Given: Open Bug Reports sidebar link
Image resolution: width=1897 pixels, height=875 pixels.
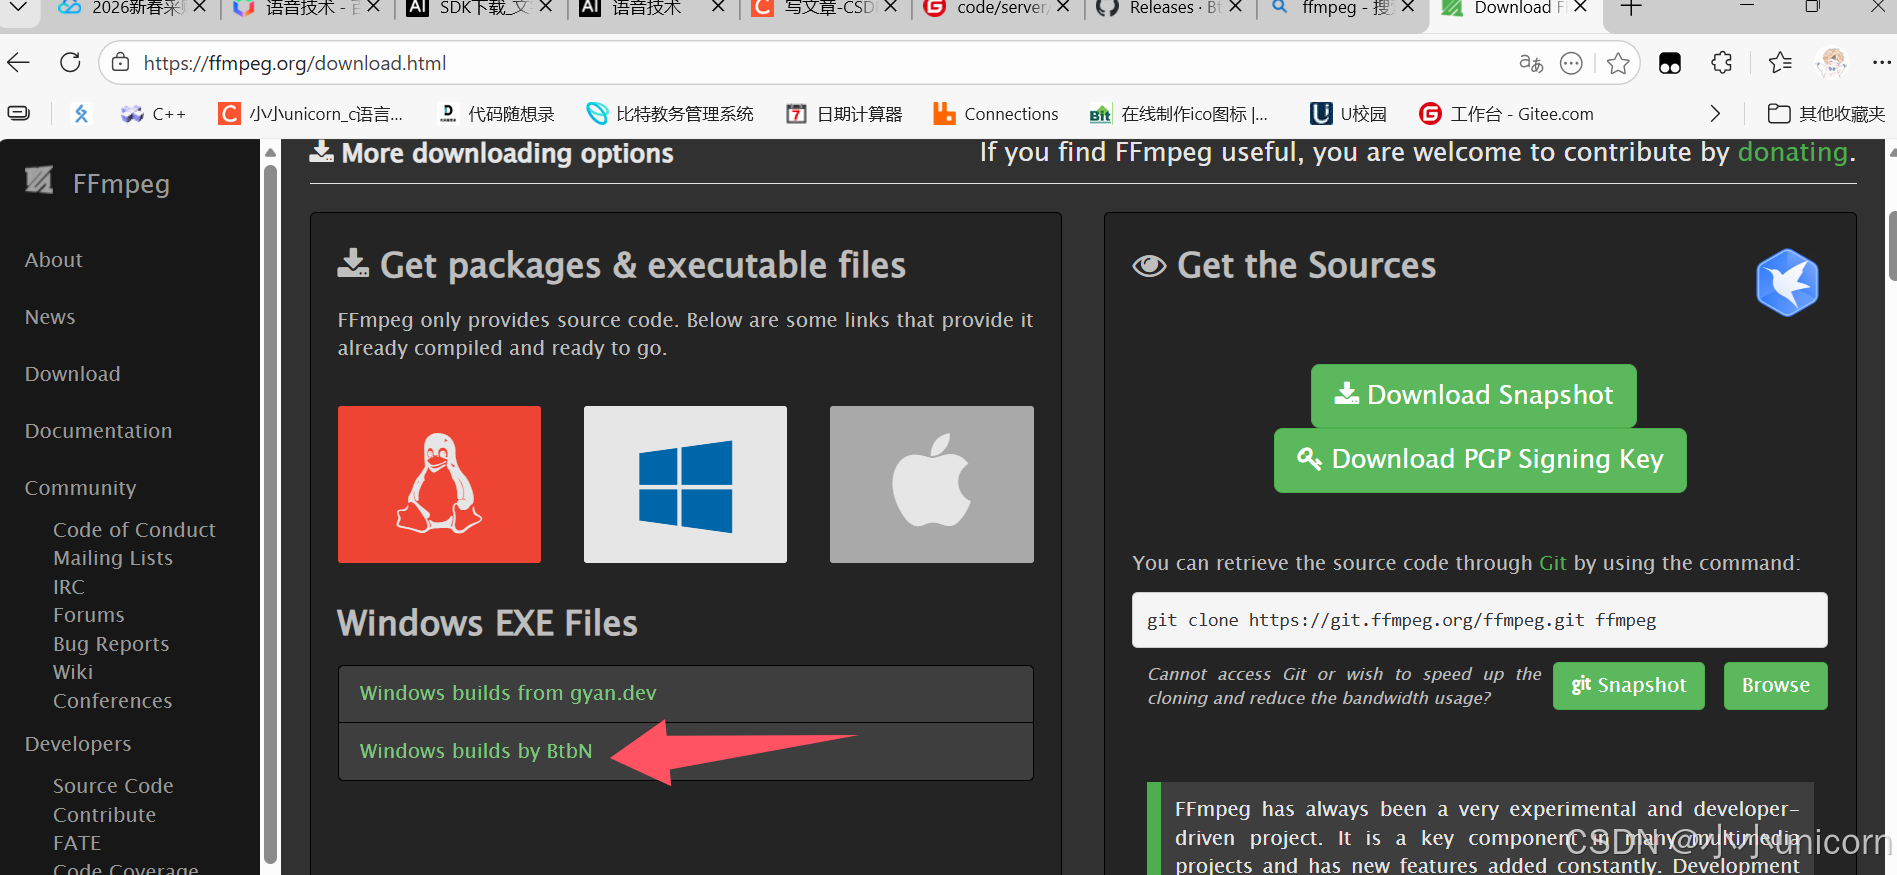Looking at the screenshot, I should 111,644.
